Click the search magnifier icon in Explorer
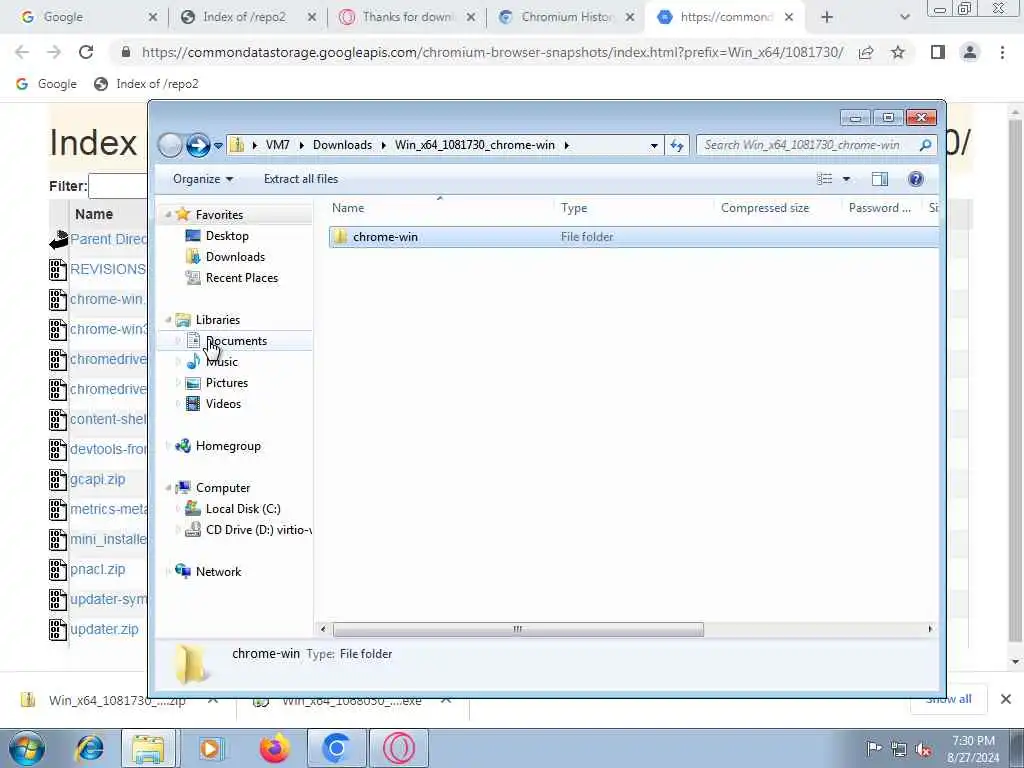Screen dimensions: 1024x768 (x=925, y=145)
